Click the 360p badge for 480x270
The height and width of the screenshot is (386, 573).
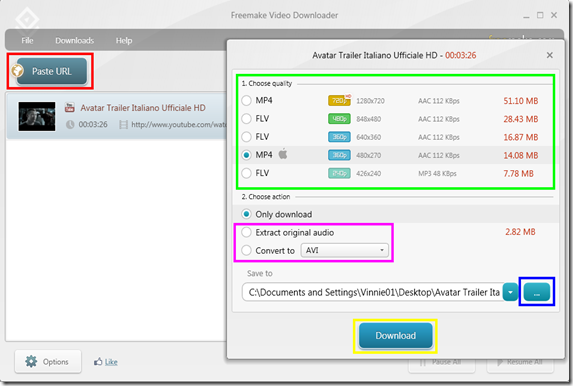339,155
